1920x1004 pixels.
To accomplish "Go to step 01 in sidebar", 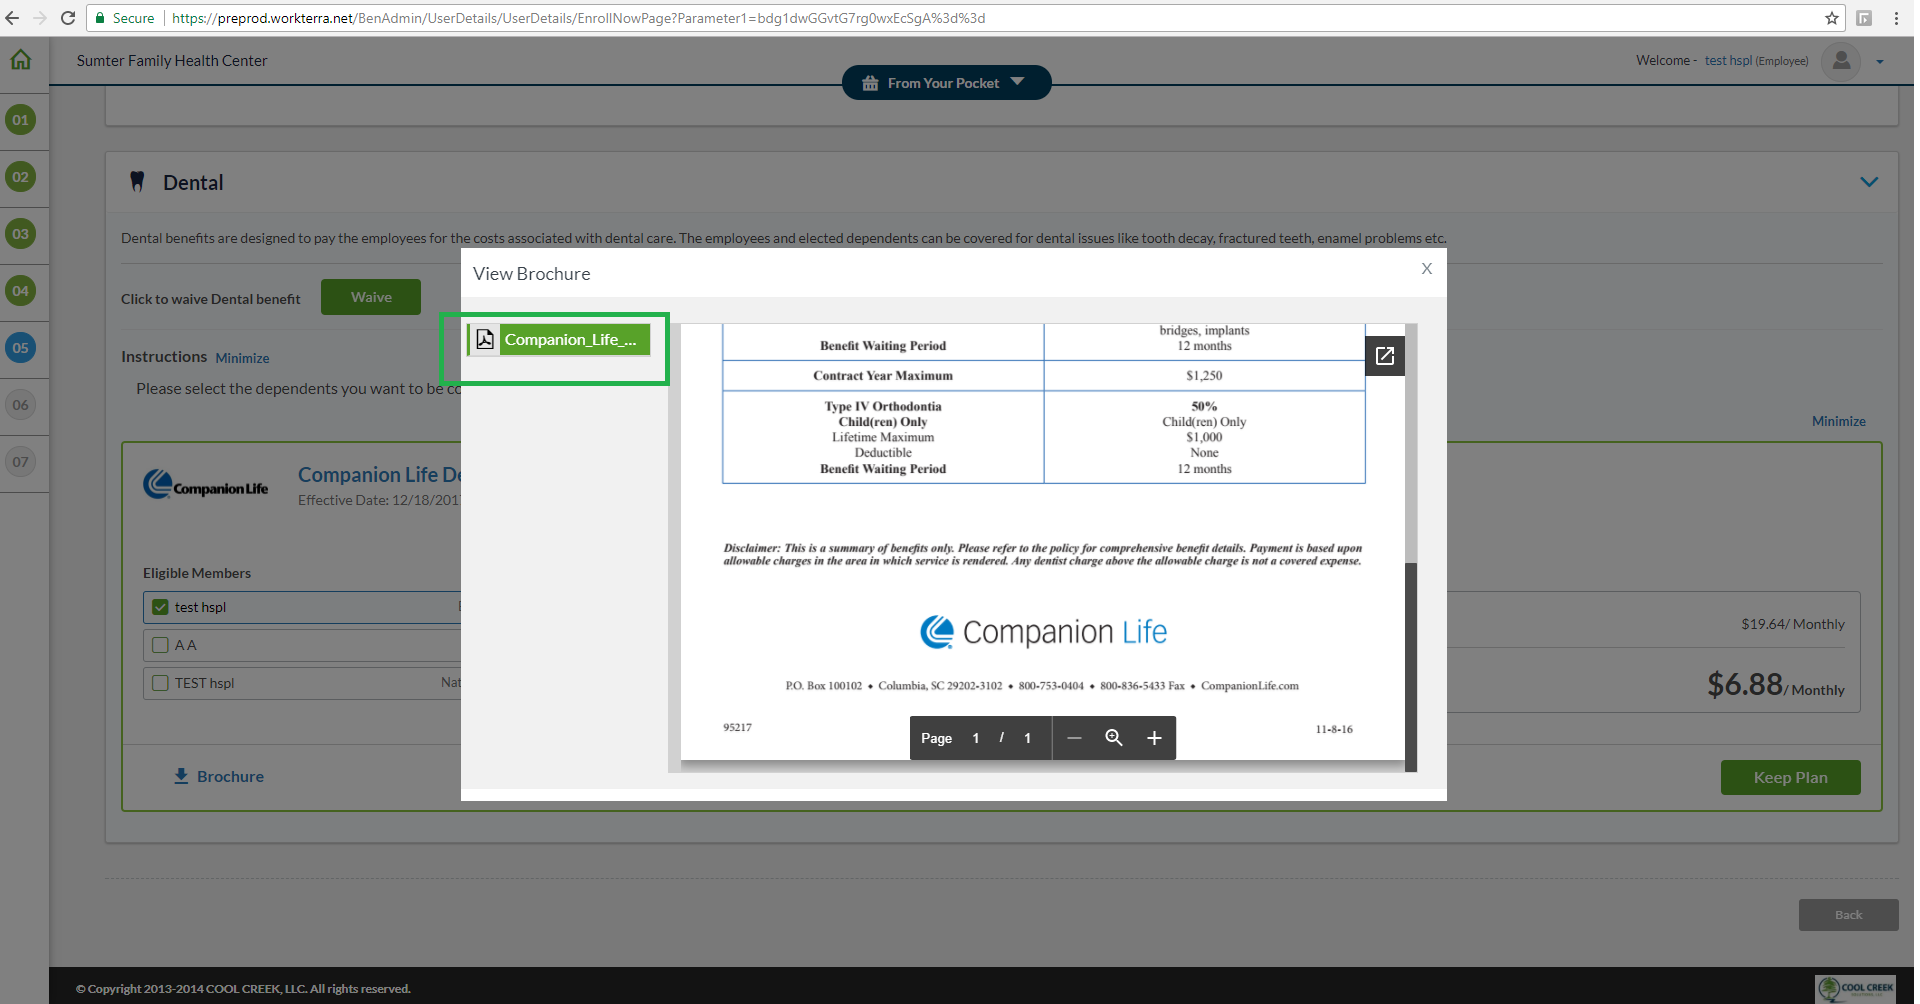I will pos(20,120).
